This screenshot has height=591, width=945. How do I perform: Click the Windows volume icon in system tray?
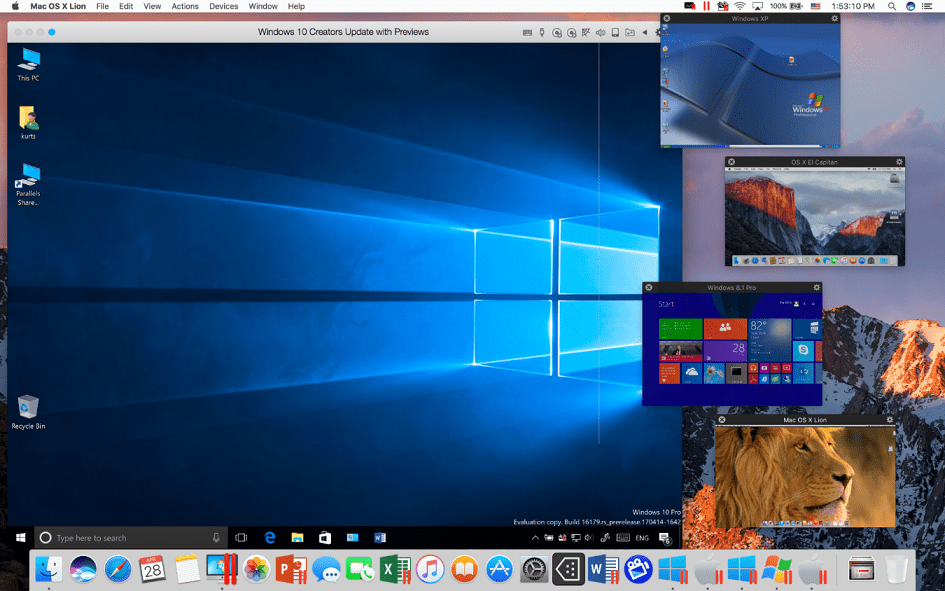coord(589,537)
